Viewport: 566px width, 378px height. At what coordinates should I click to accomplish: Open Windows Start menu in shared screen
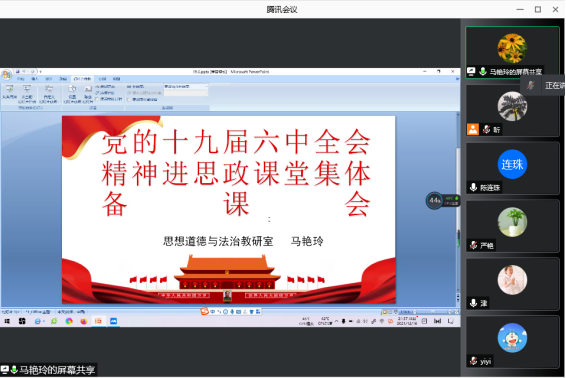coord(7,321)
